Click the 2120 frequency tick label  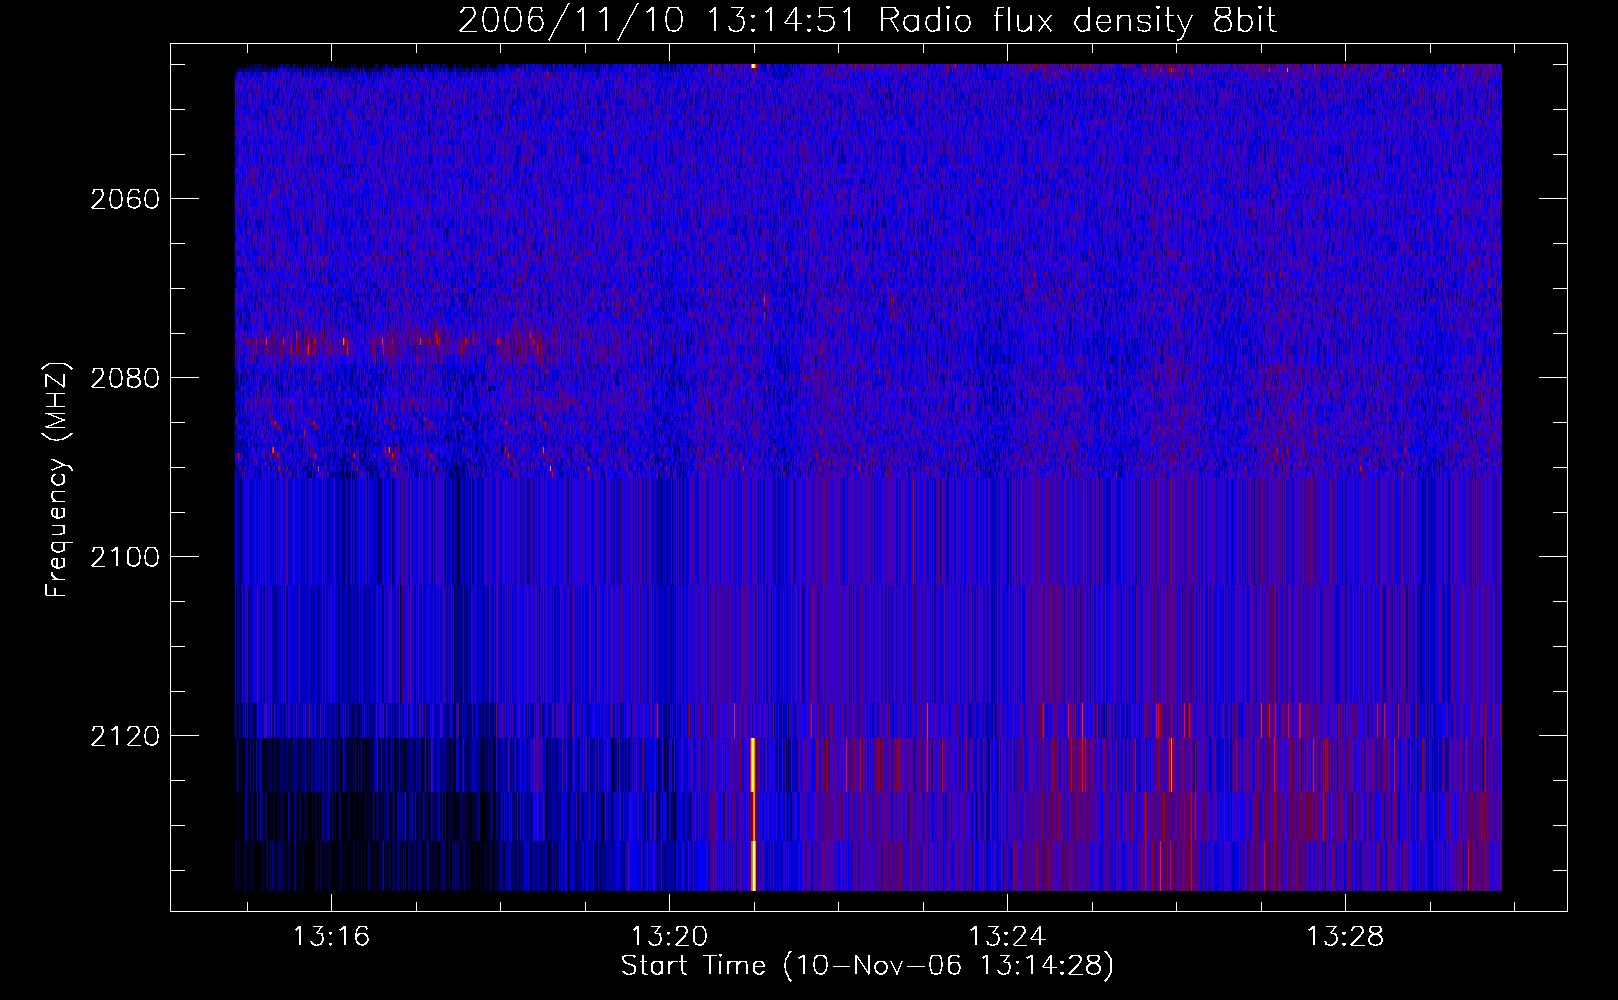(x=125, y=736)
